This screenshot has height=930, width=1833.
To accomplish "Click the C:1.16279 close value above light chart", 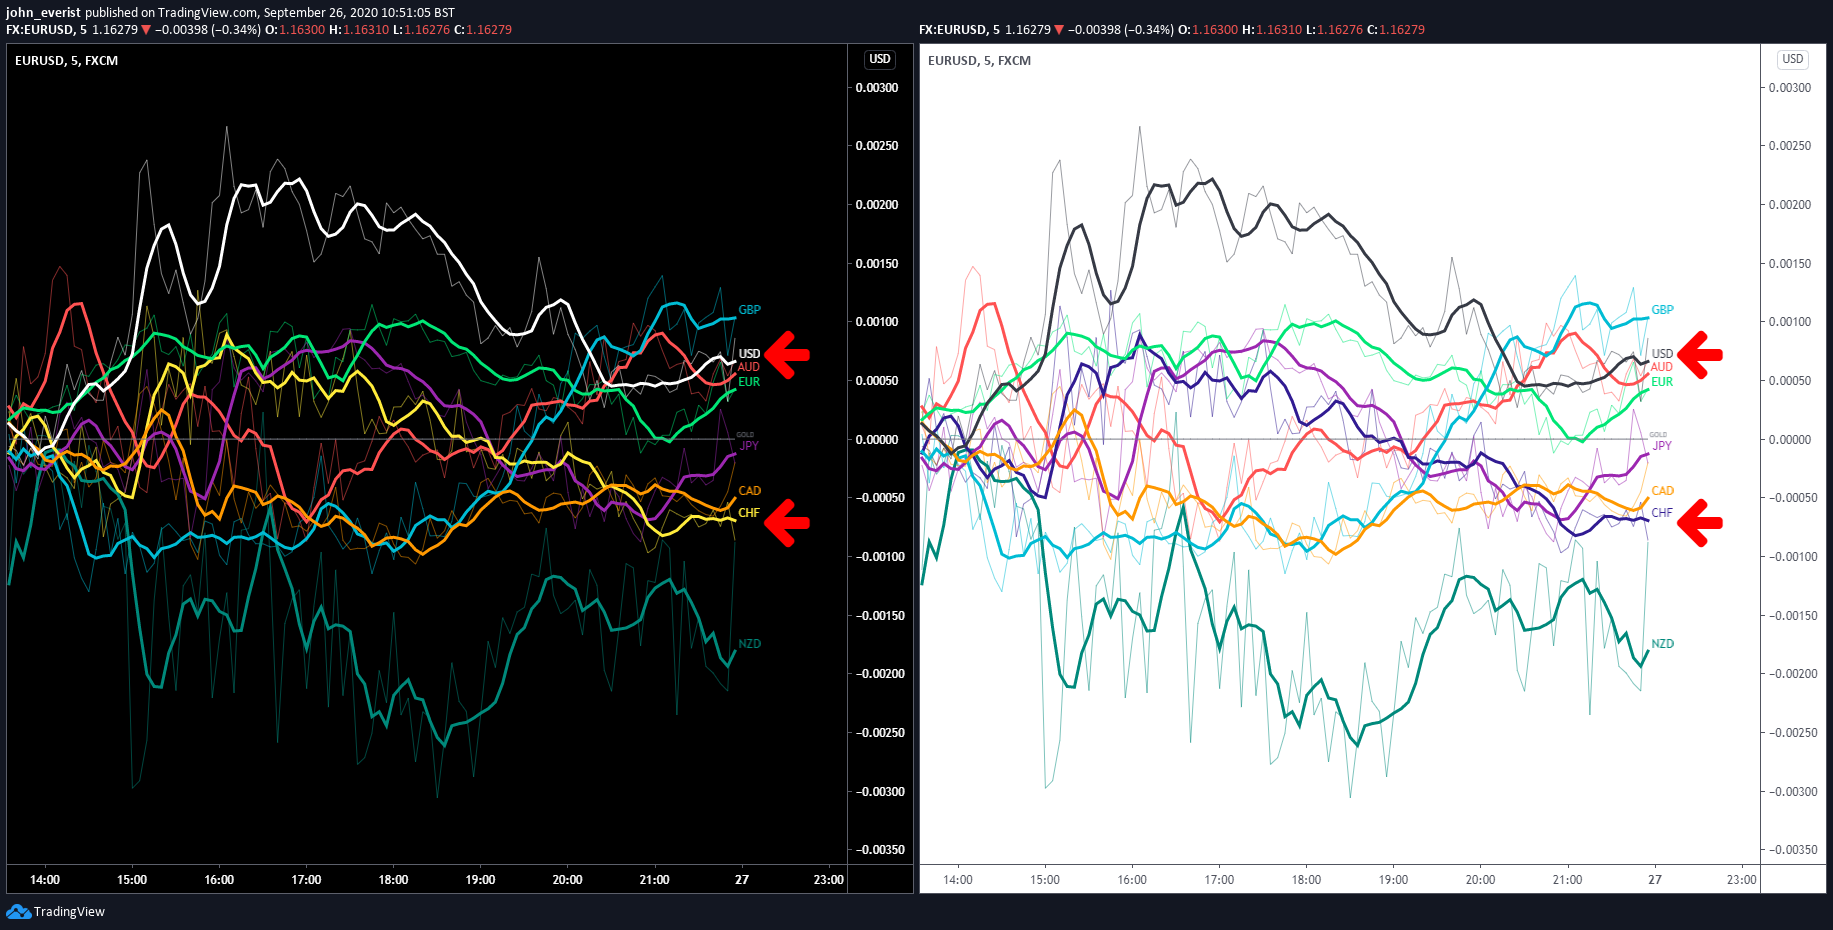I will tap(1396, 30).
